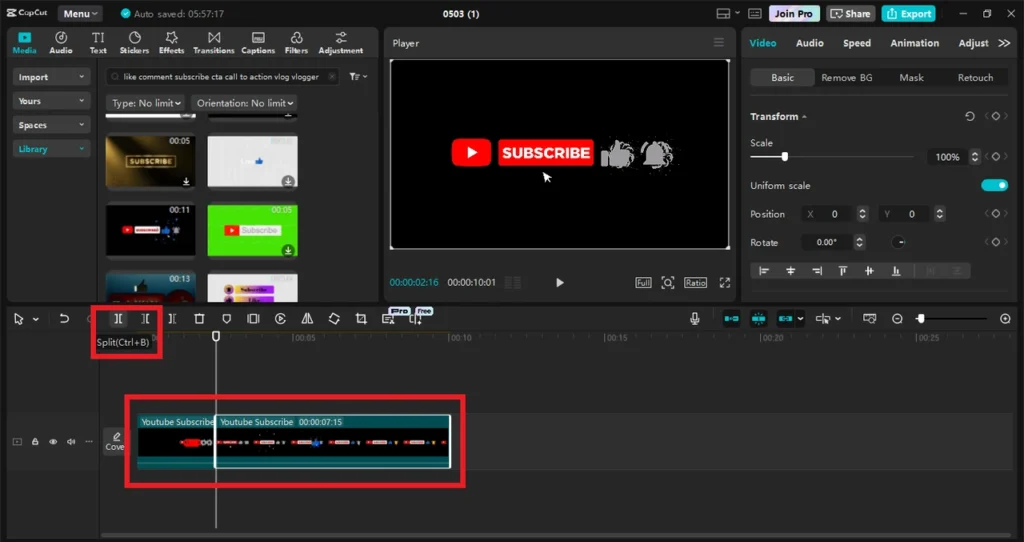
Task: Toggle main track magnet snapping
Action: 731,319
